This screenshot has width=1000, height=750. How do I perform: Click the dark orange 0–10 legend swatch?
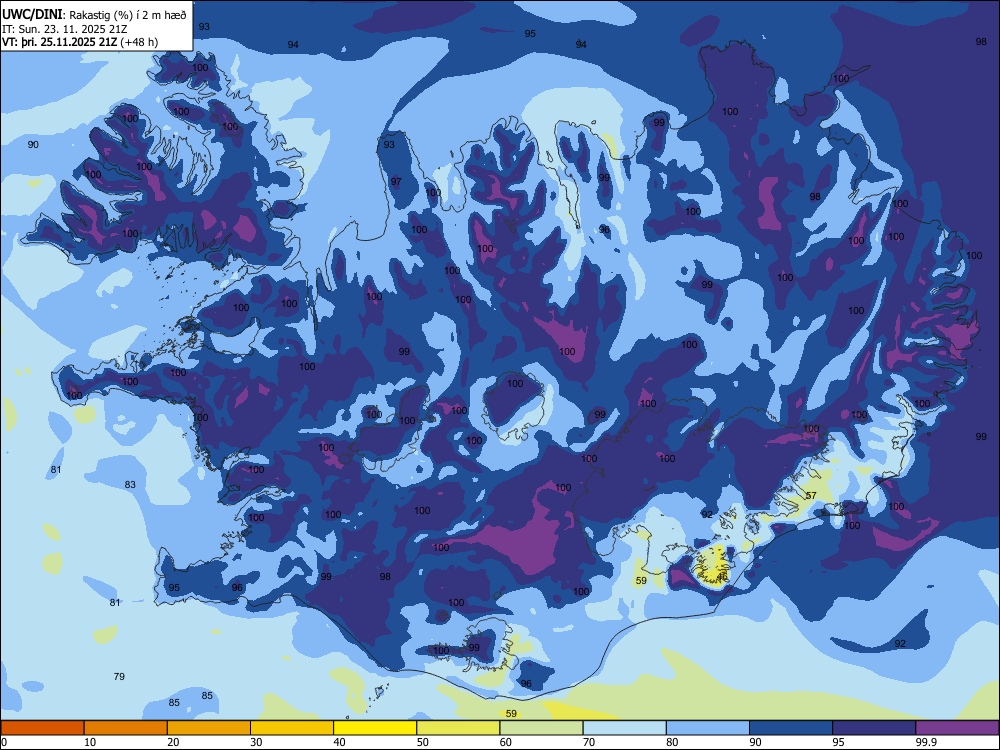click(x=42, y=728)
